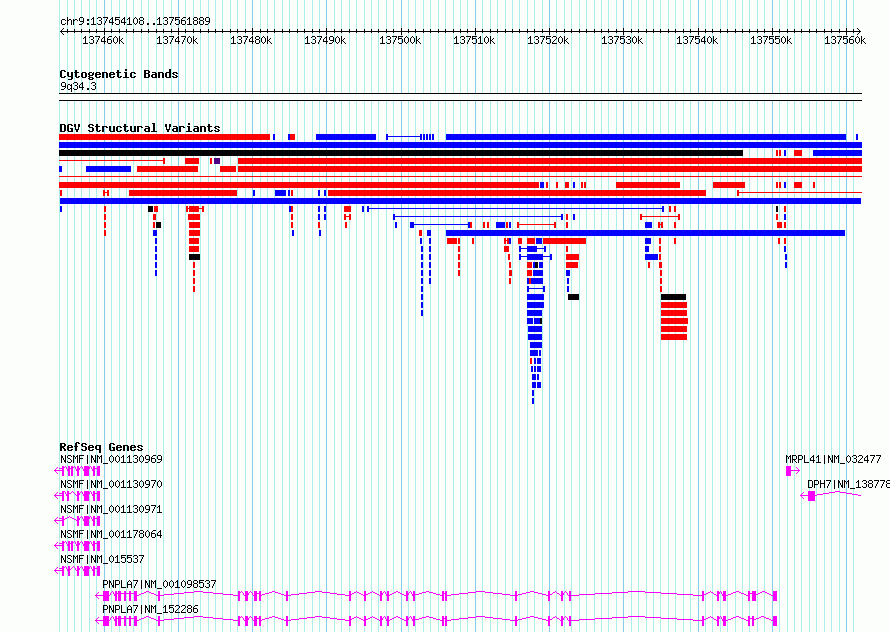The image size is (890, 632).
Task: Open NSMF|NM_001130969 gene label
Action: click(111, 459)
